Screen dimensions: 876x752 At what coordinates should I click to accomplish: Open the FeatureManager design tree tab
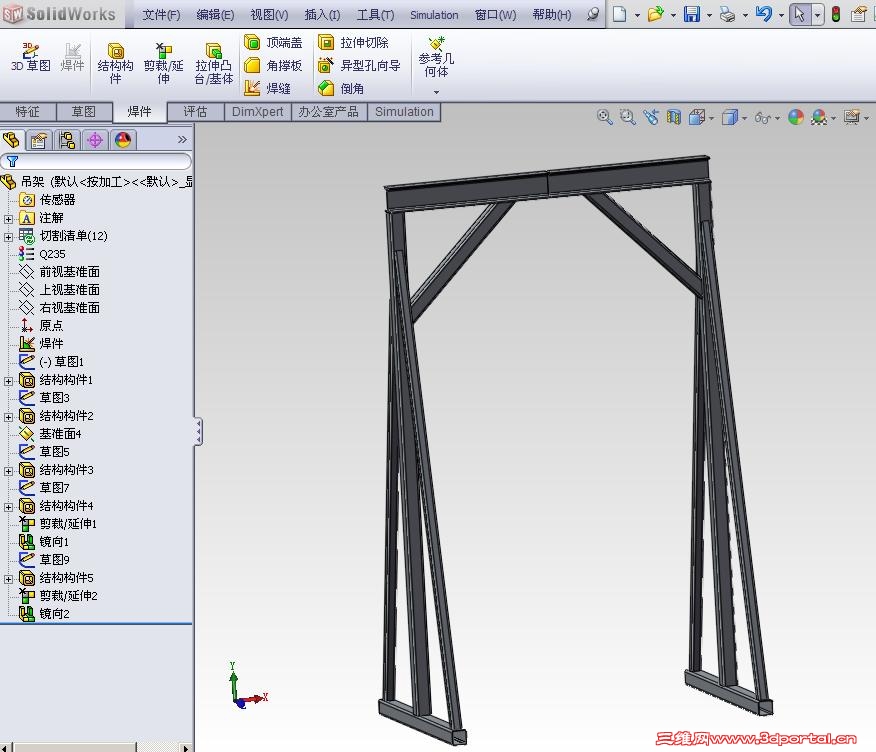point(11,140)
